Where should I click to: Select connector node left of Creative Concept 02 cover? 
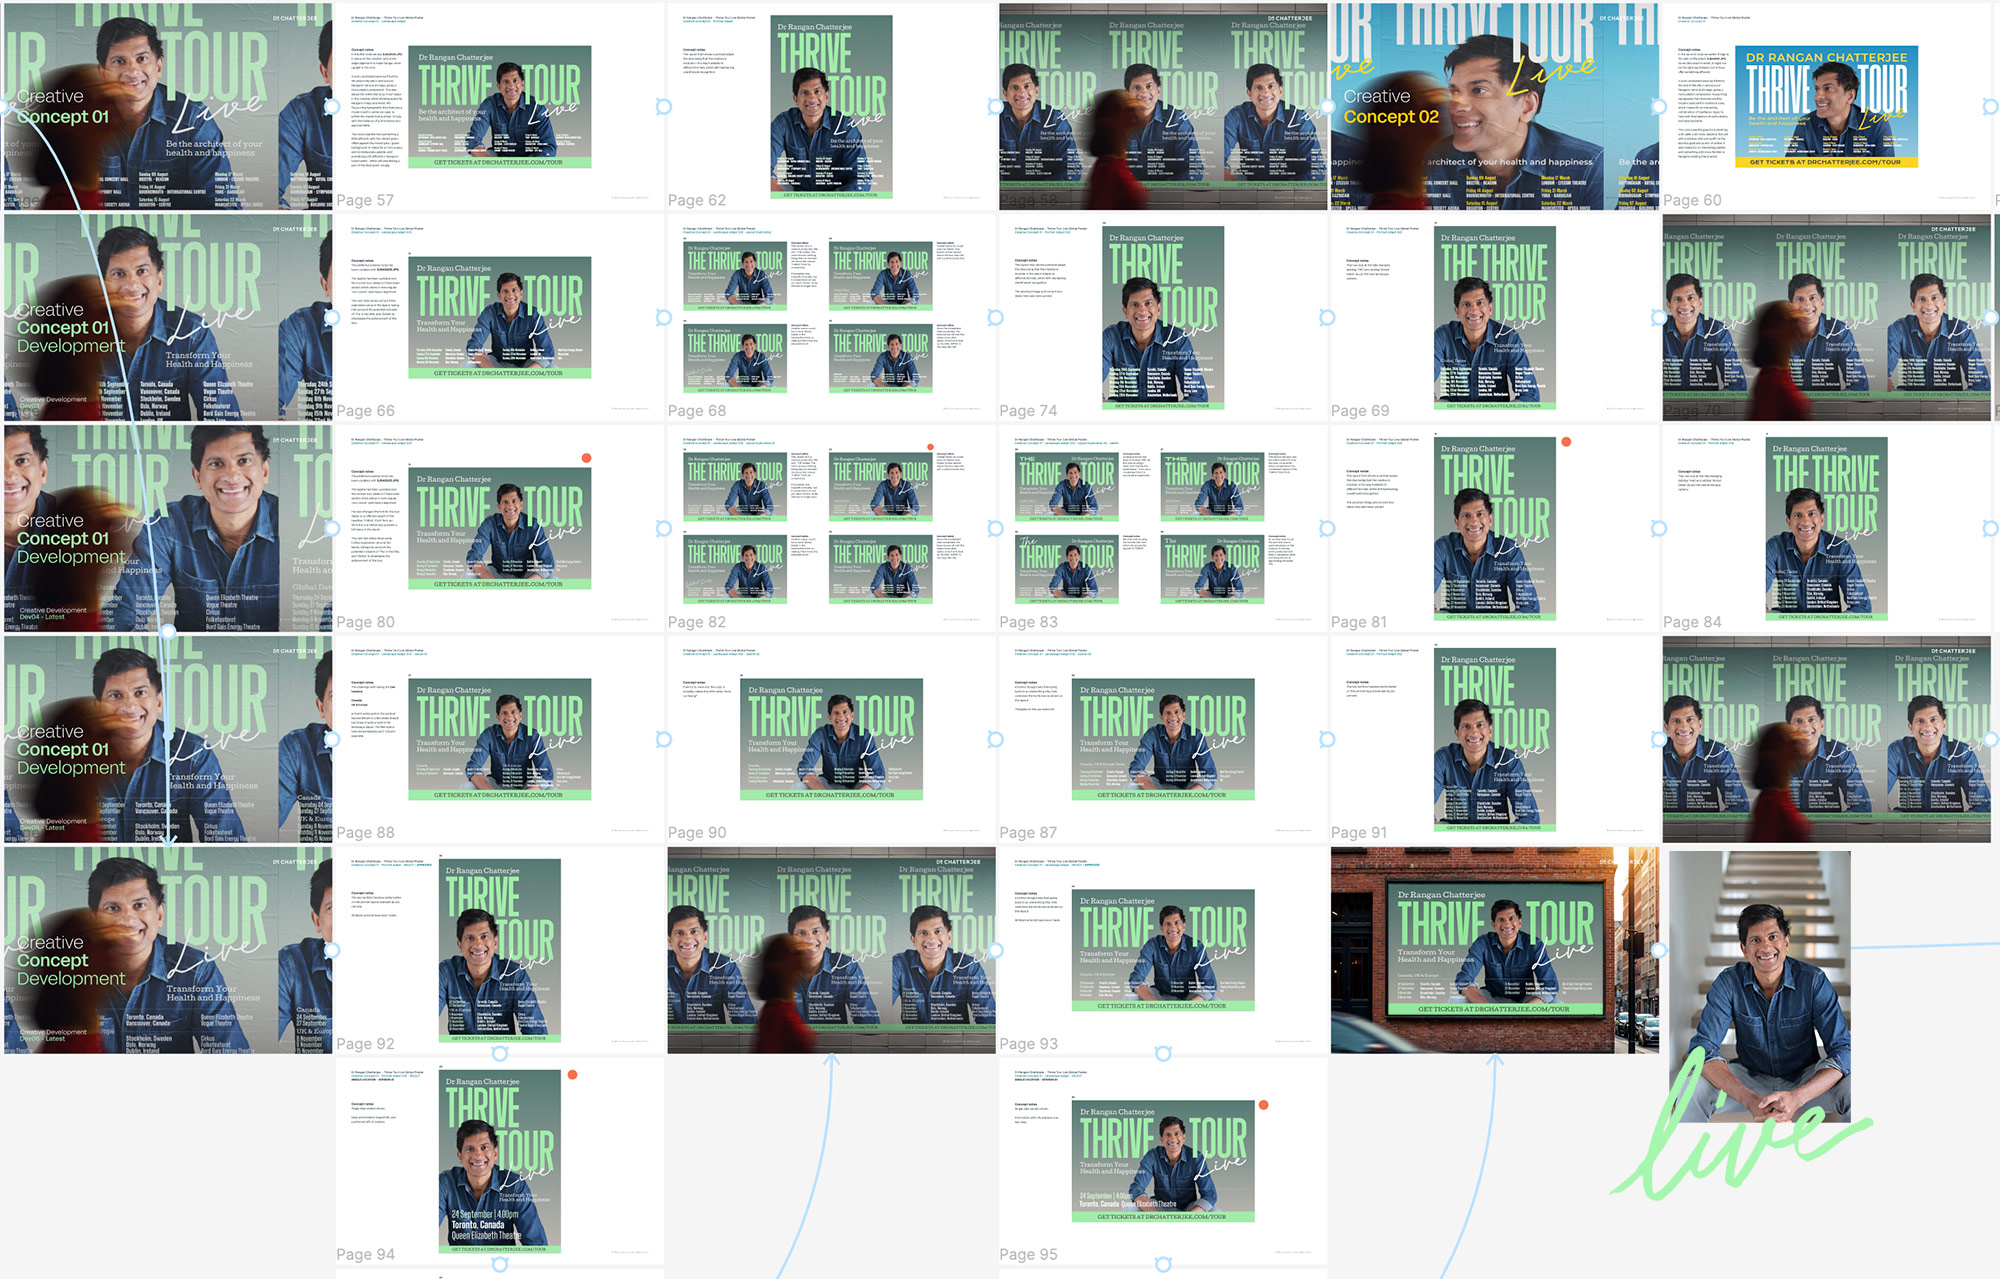(1327, 106)
